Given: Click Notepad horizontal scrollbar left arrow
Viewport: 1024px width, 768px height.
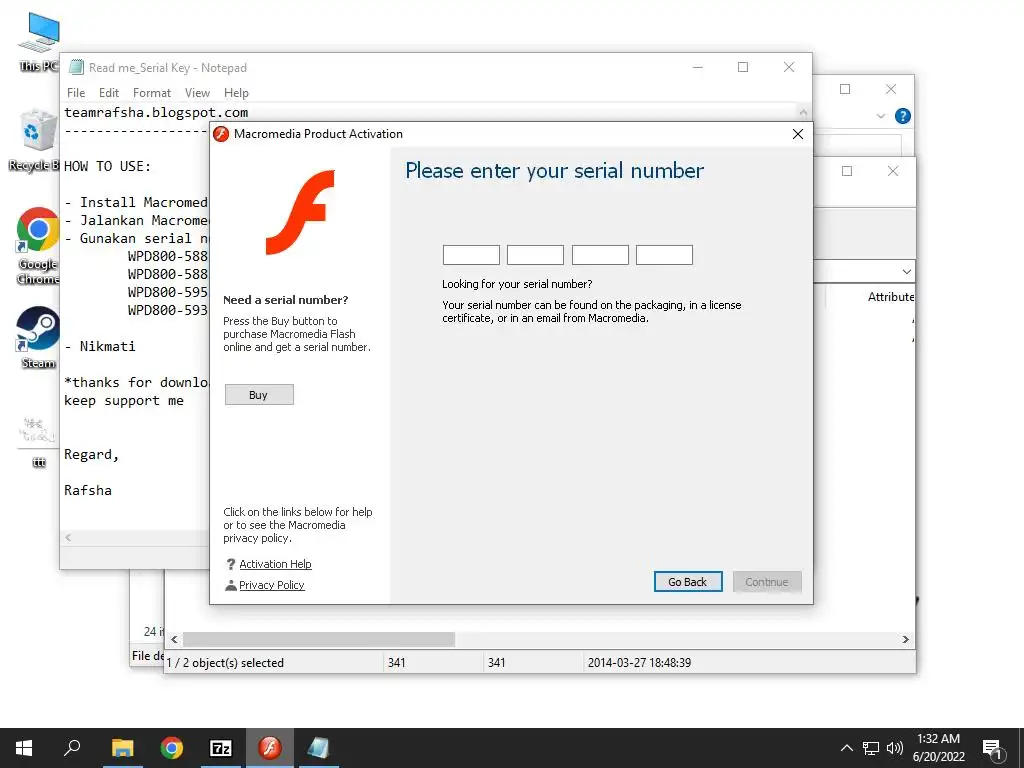Looking at the screenshot, I should (68, 537).
